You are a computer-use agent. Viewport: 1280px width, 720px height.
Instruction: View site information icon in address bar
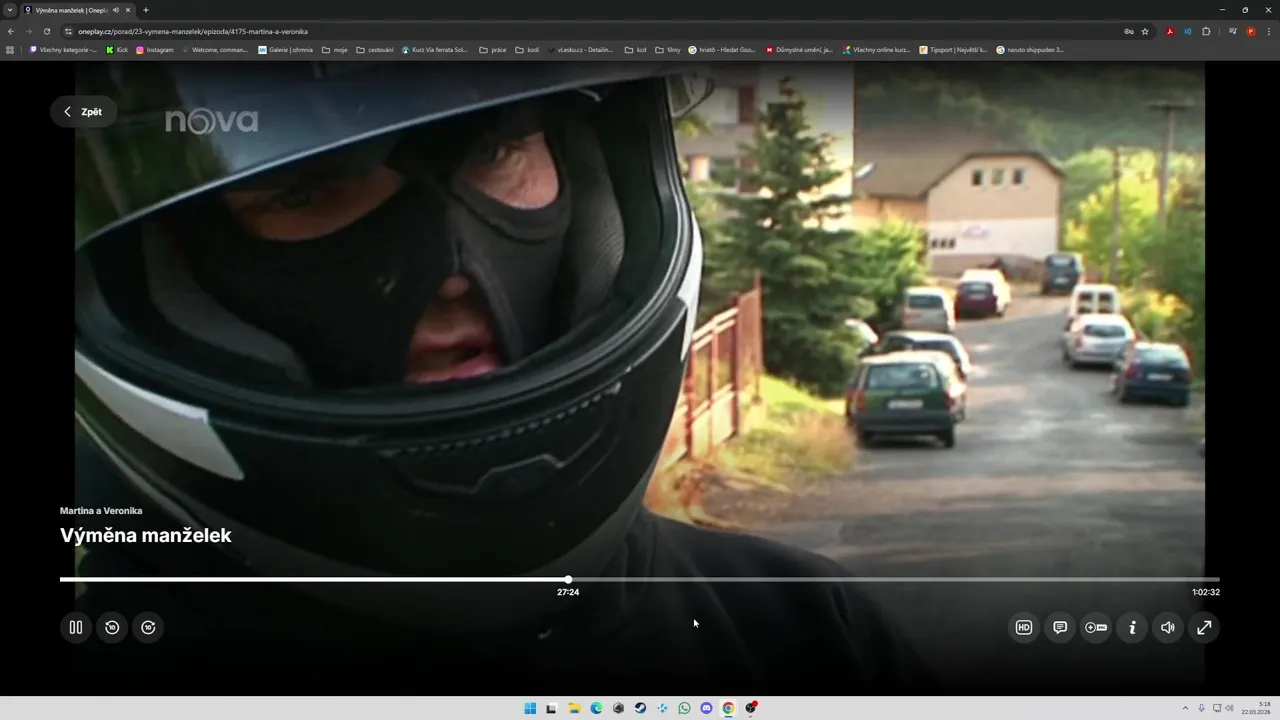coord(69,31)
